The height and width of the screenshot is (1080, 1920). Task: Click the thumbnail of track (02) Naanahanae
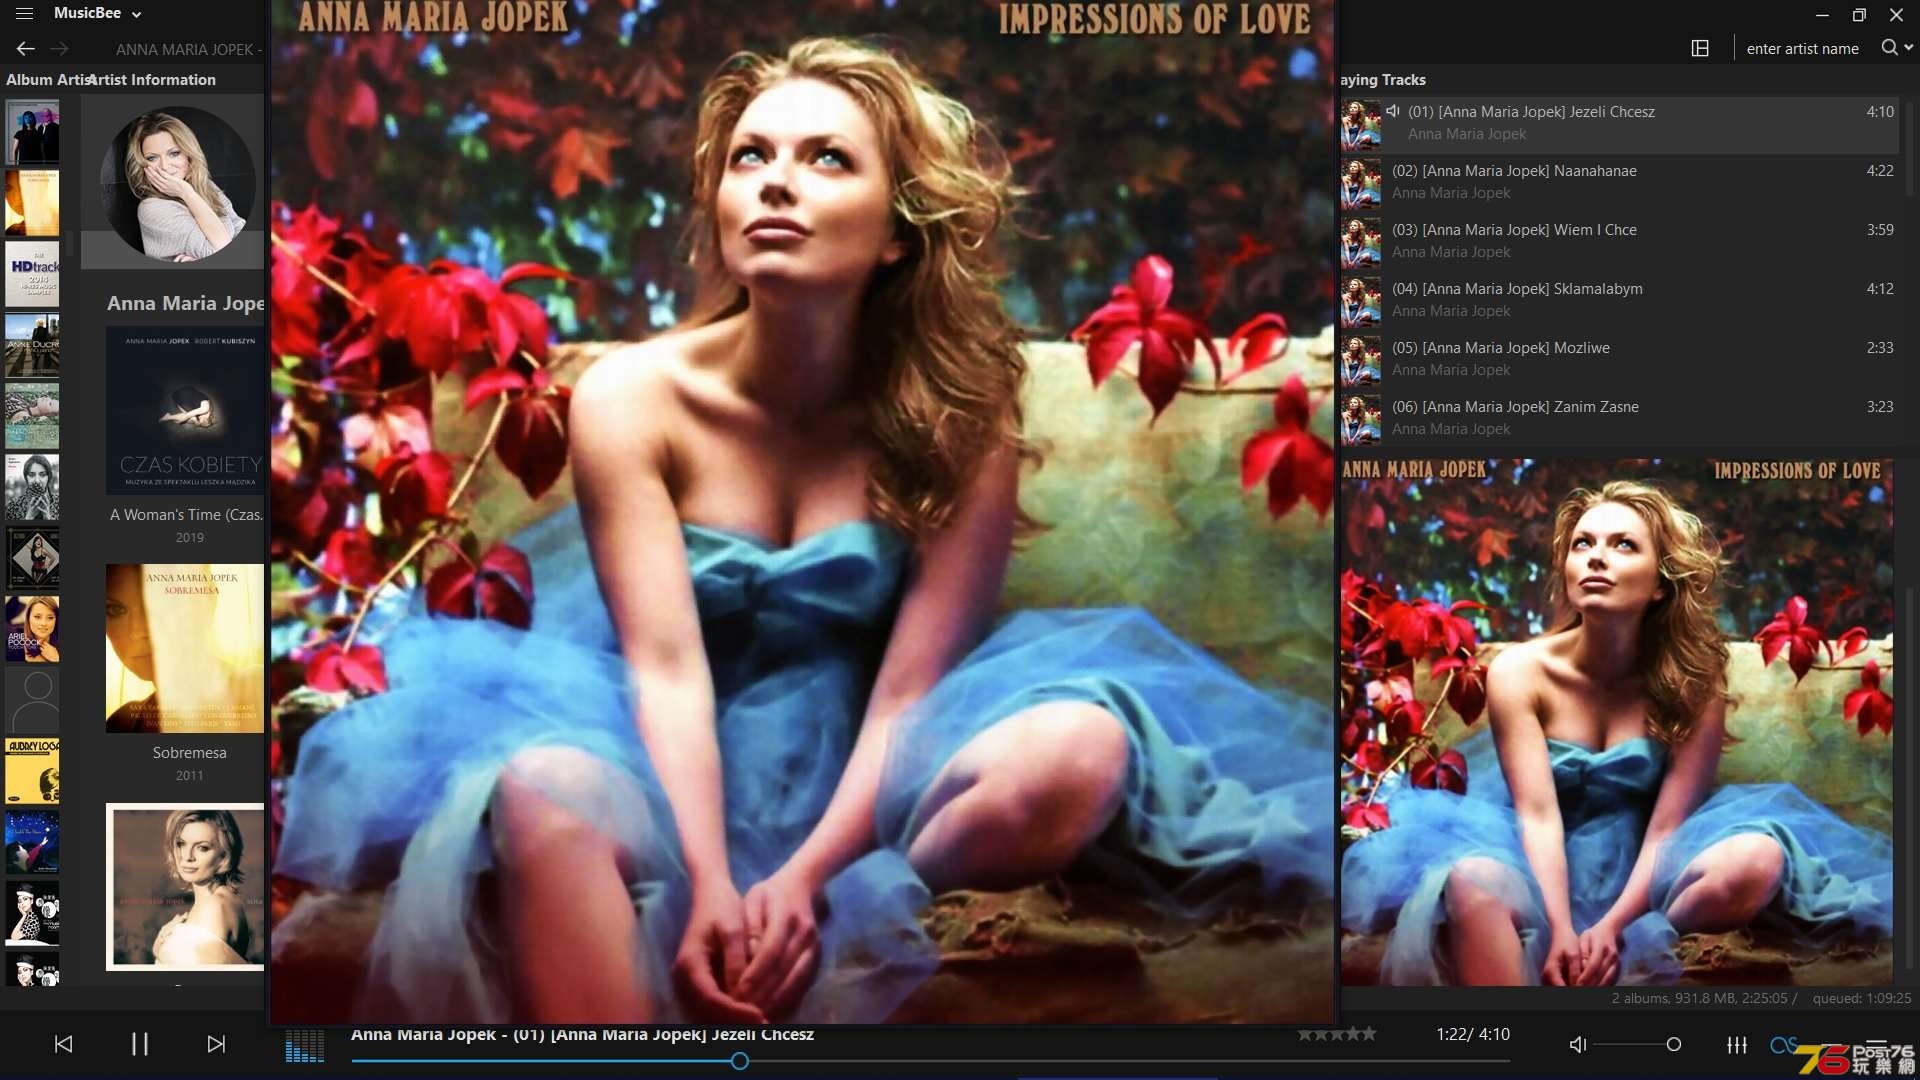pos(1360,183)
